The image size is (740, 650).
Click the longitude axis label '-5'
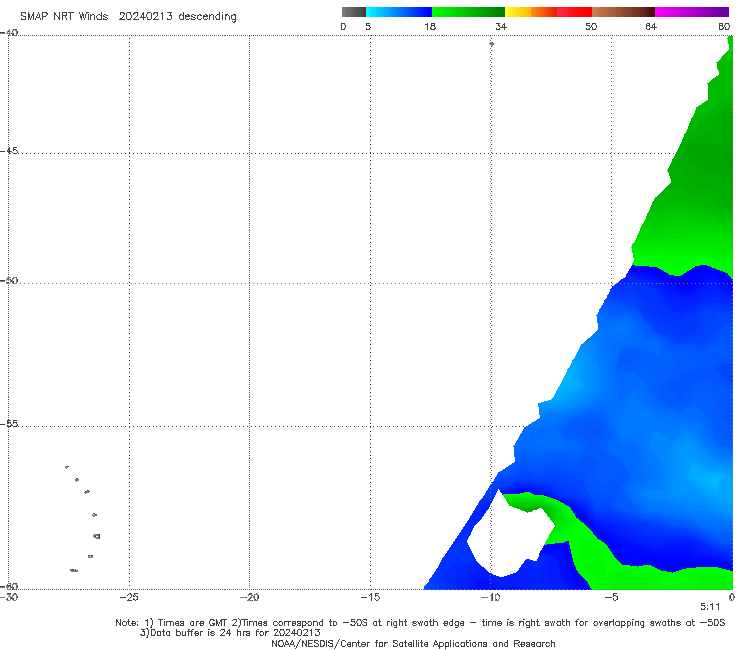point(611,597)
